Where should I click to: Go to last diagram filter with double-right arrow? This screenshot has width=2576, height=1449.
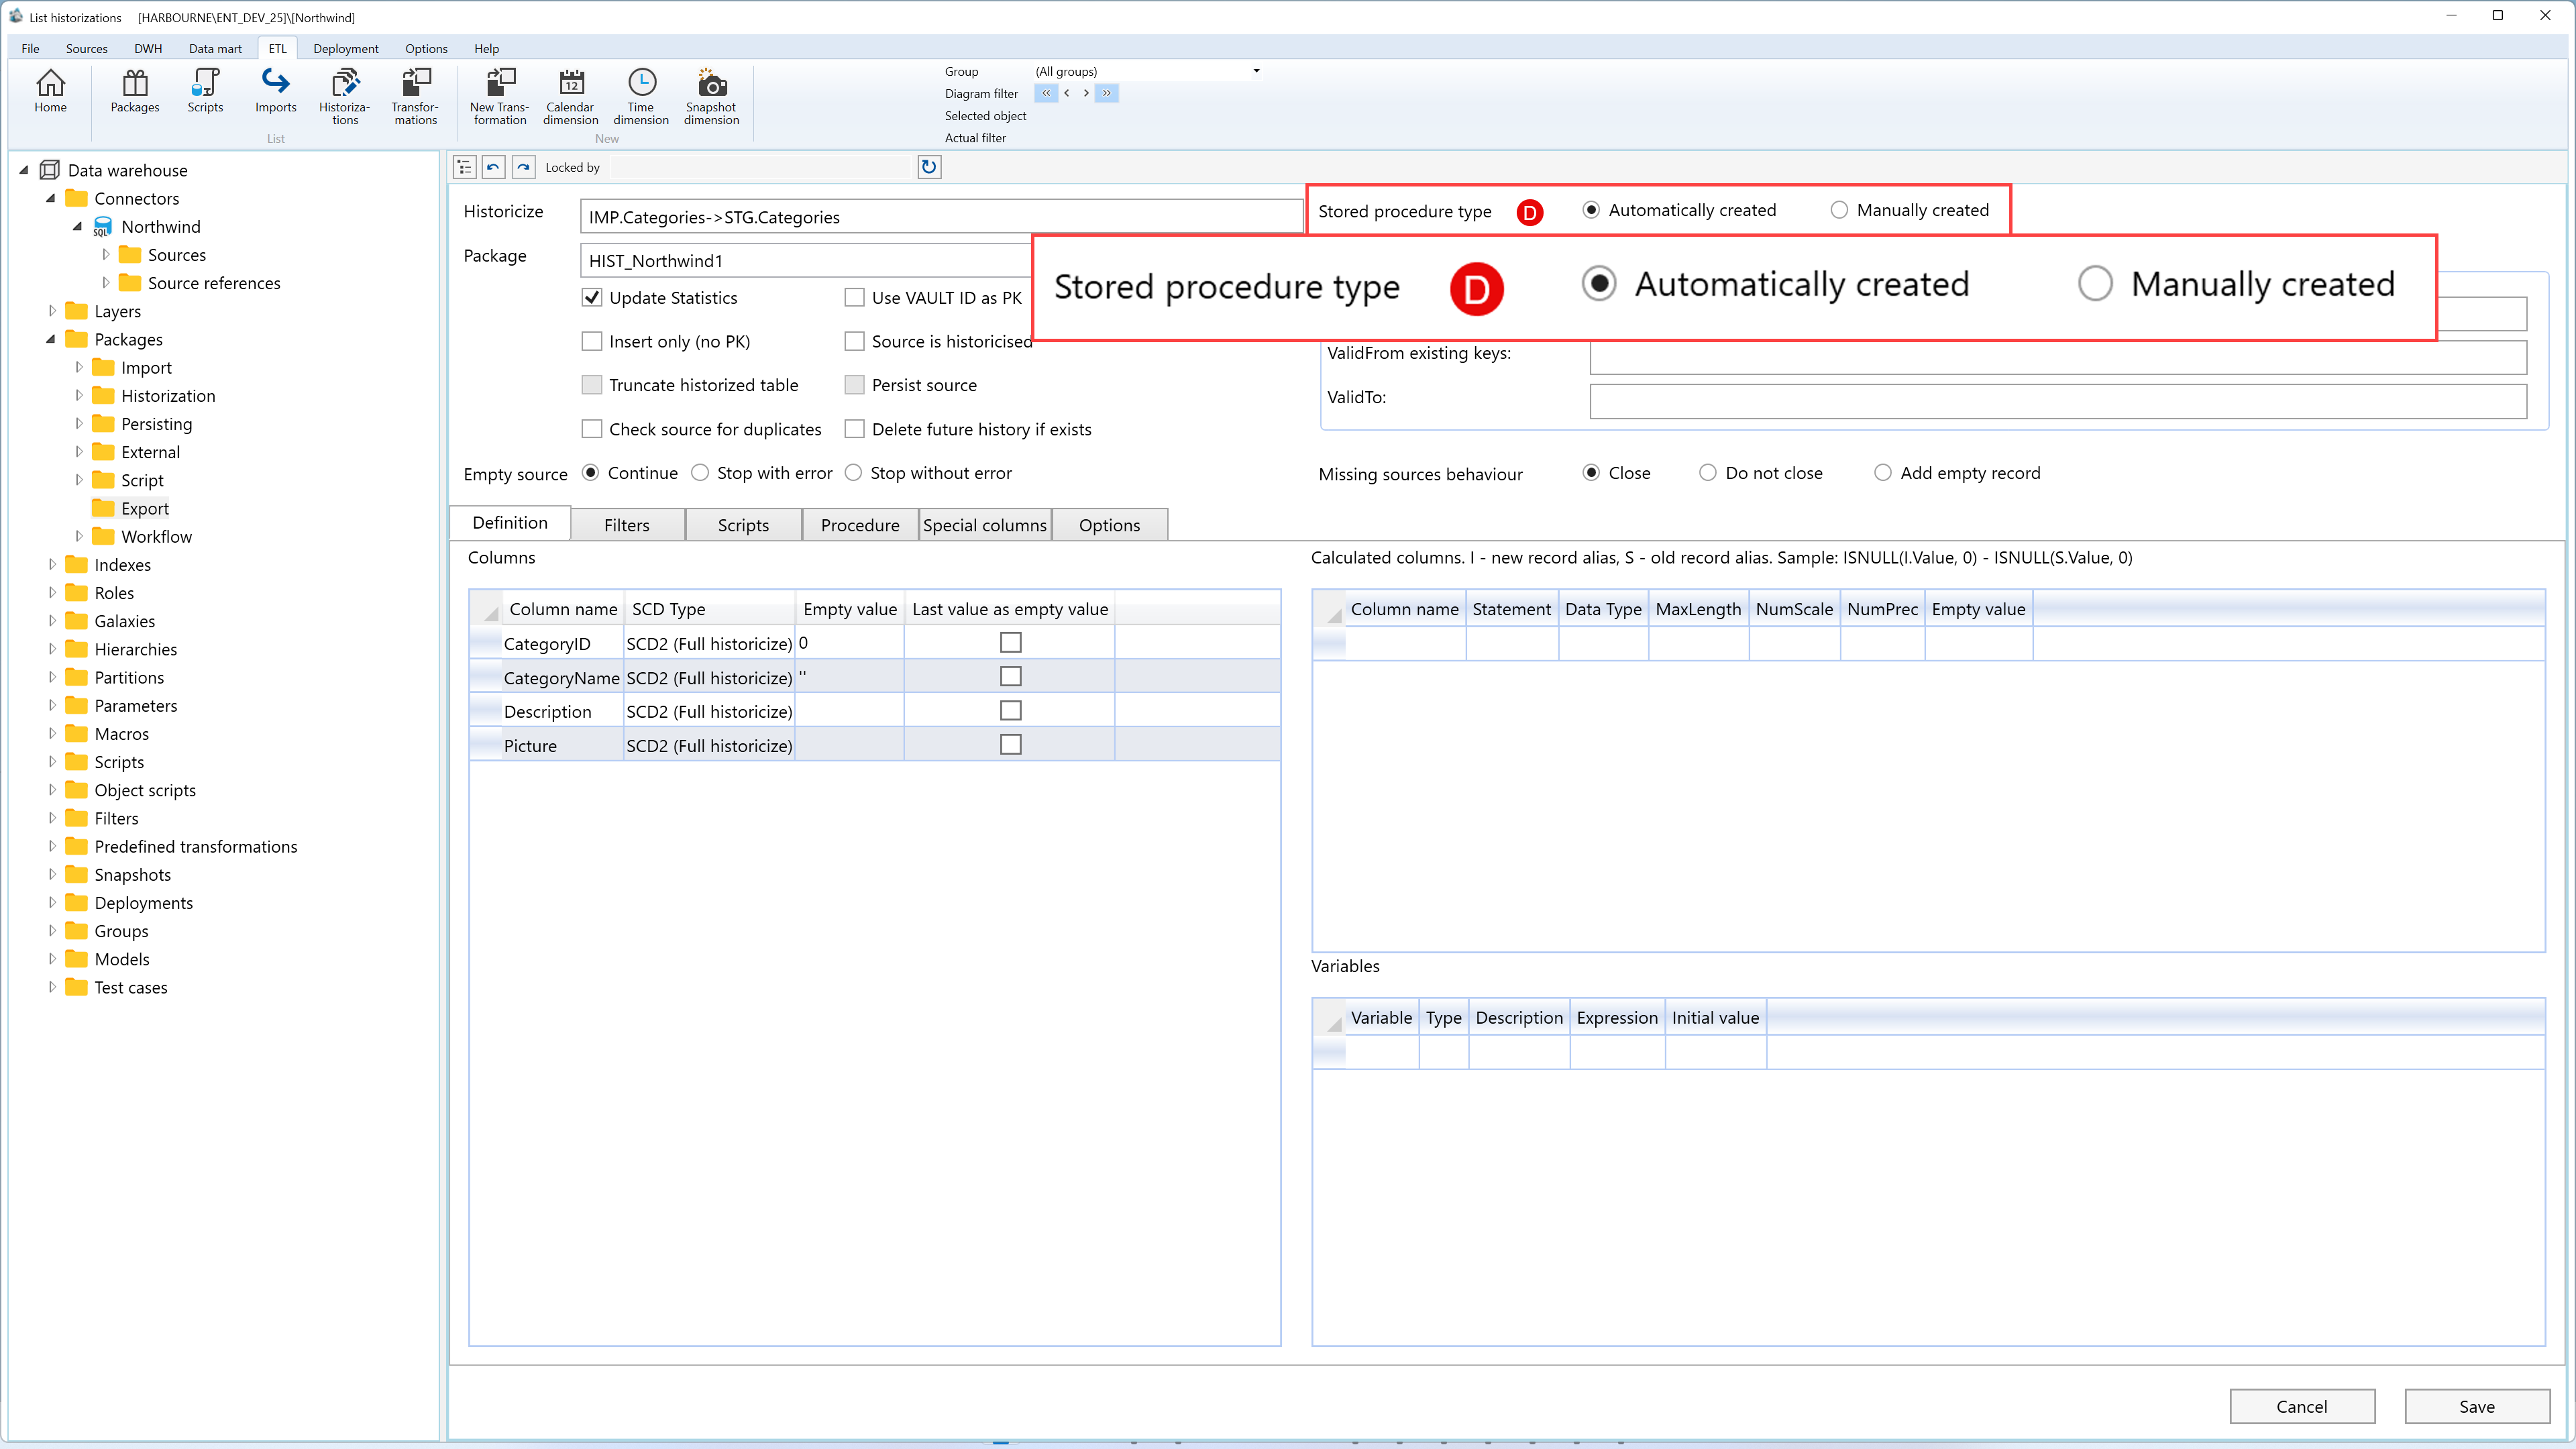pos(1106,93)
